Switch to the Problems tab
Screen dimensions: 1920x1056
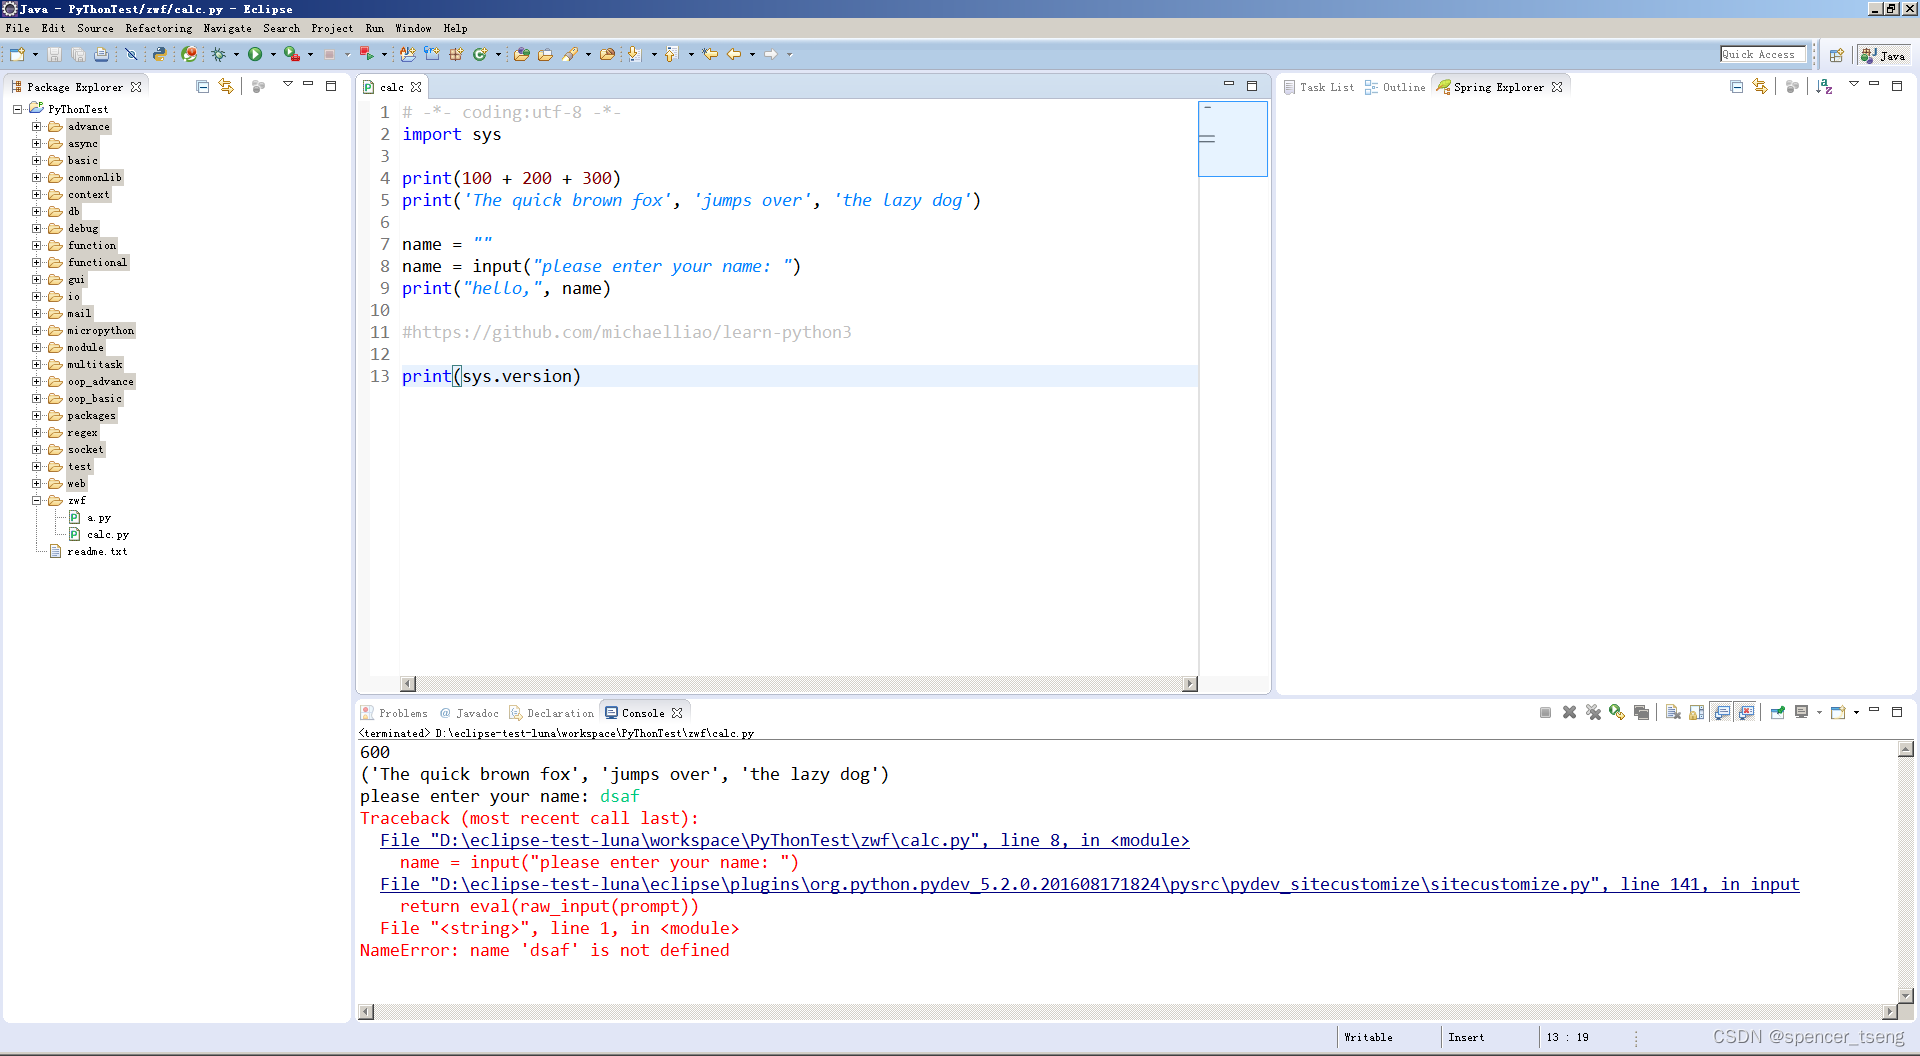point(394,713)
